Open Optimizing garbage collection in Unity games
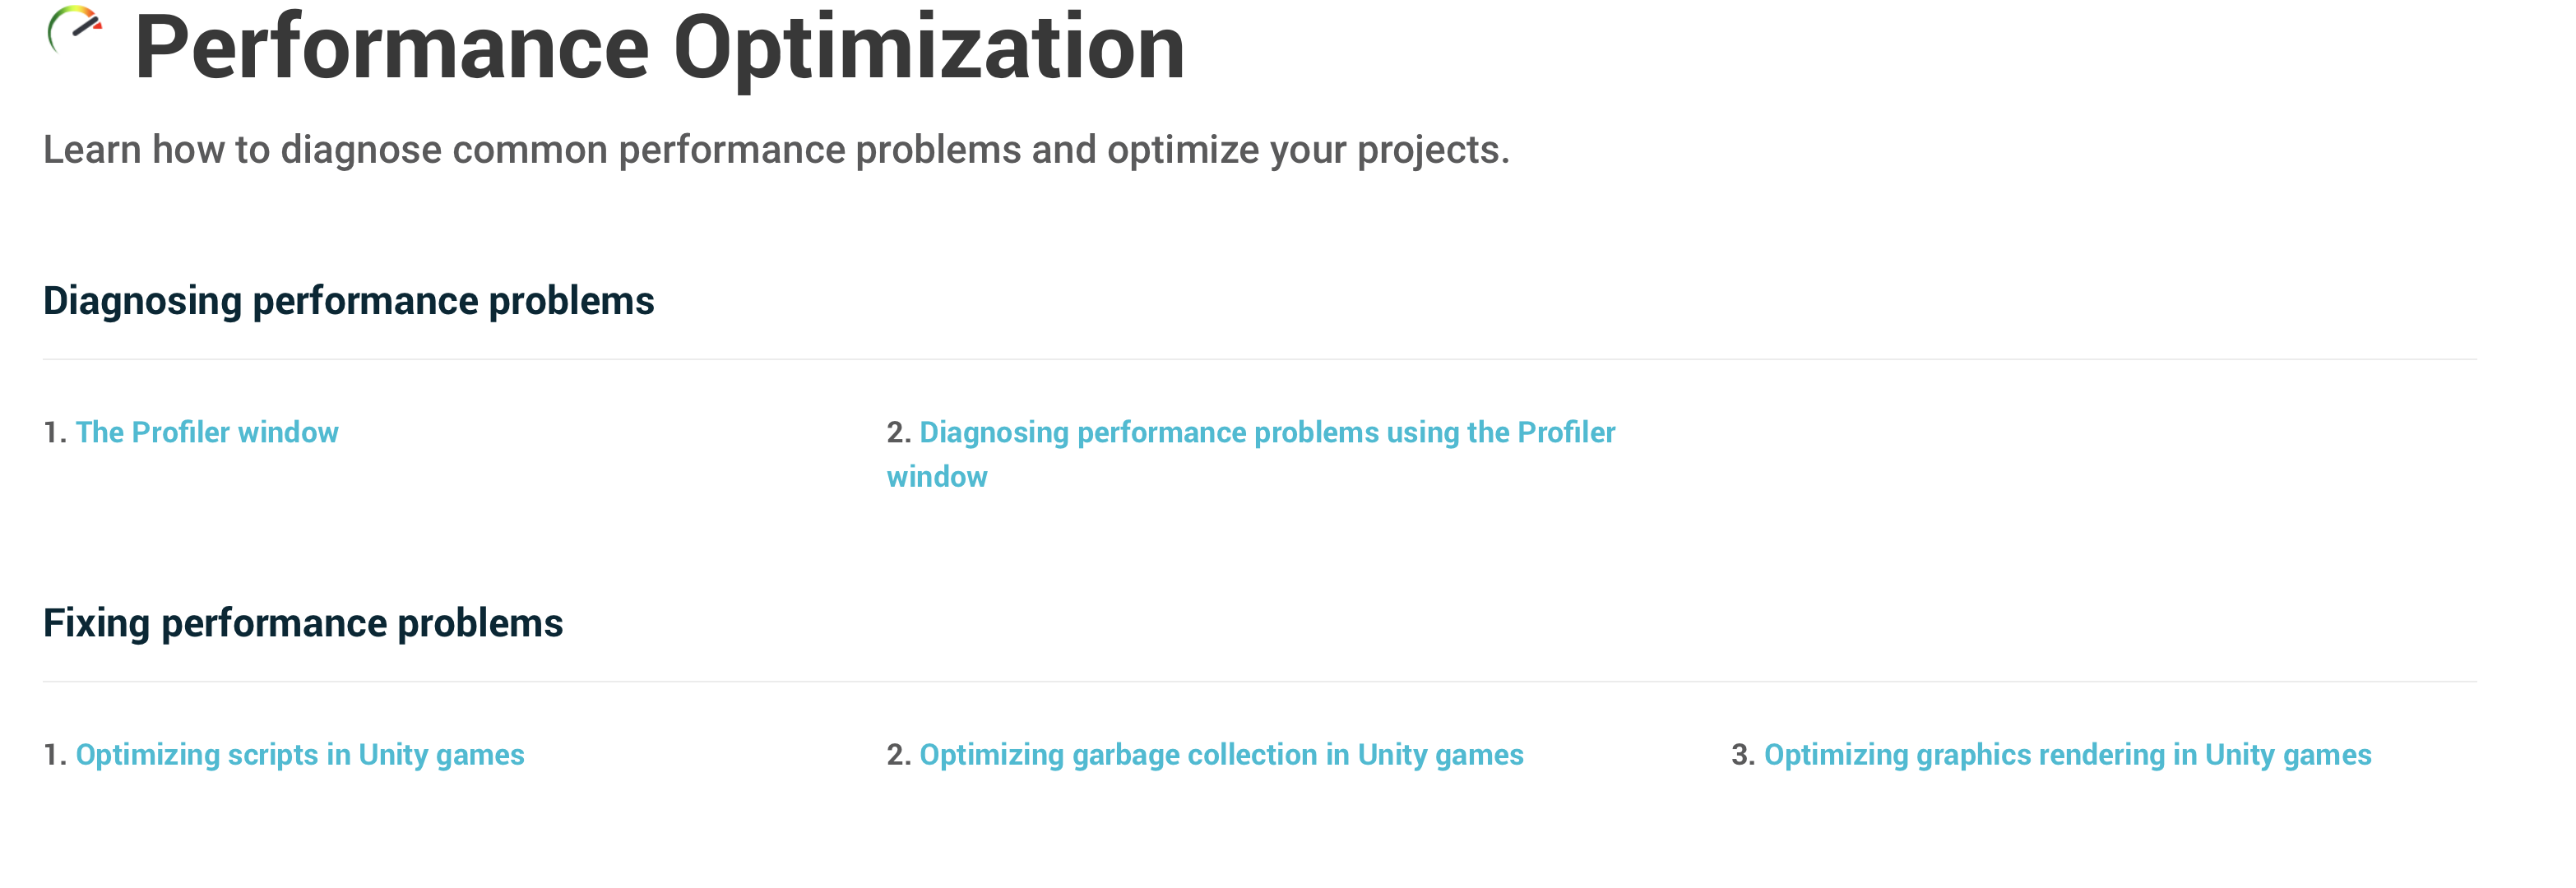The image size is (2576, 888). [x=1221, y=754]
